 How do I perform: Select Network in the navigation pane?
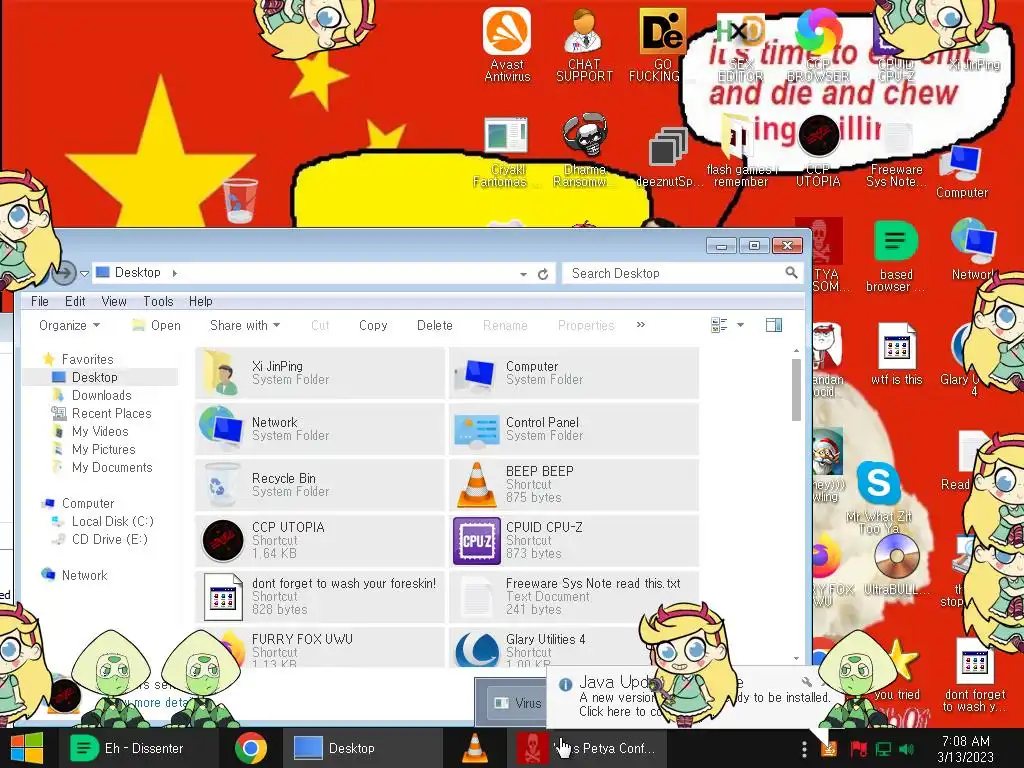(84, 575)
